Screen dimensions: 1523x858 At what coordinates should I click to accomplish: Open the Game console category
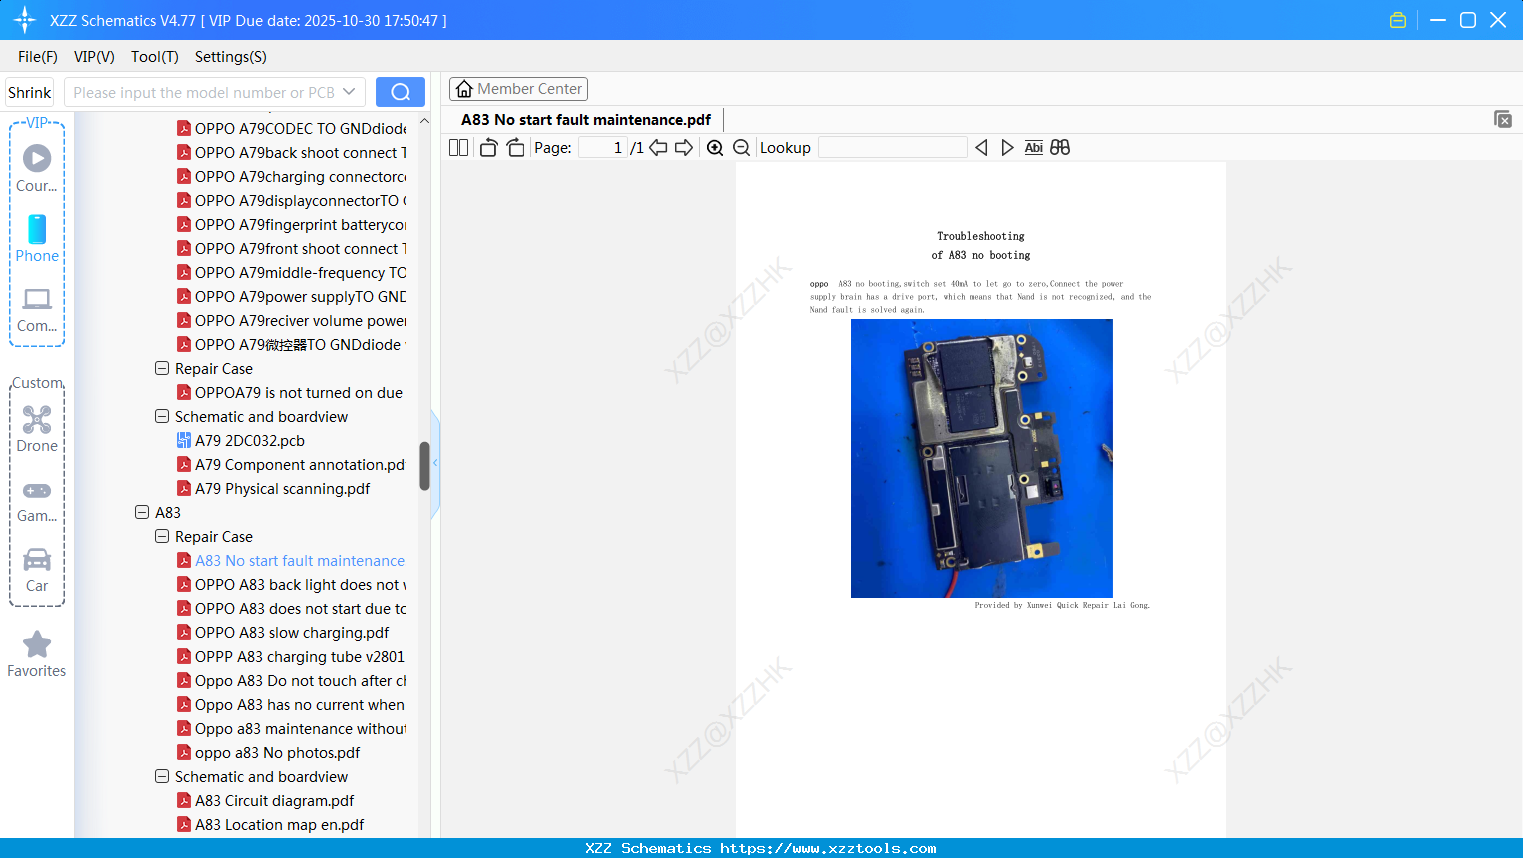coord(37,502)
